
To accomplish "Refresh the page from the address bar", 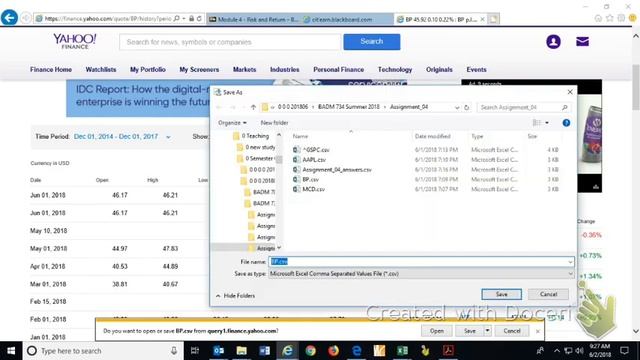I will click(199, 18).
